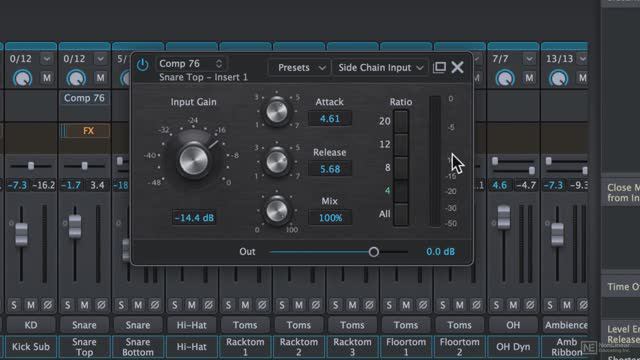This screenshot has height=360, width=640.
Task: Toggle the M button beside Snare Top pan knob
Action: tap(100, 78)
